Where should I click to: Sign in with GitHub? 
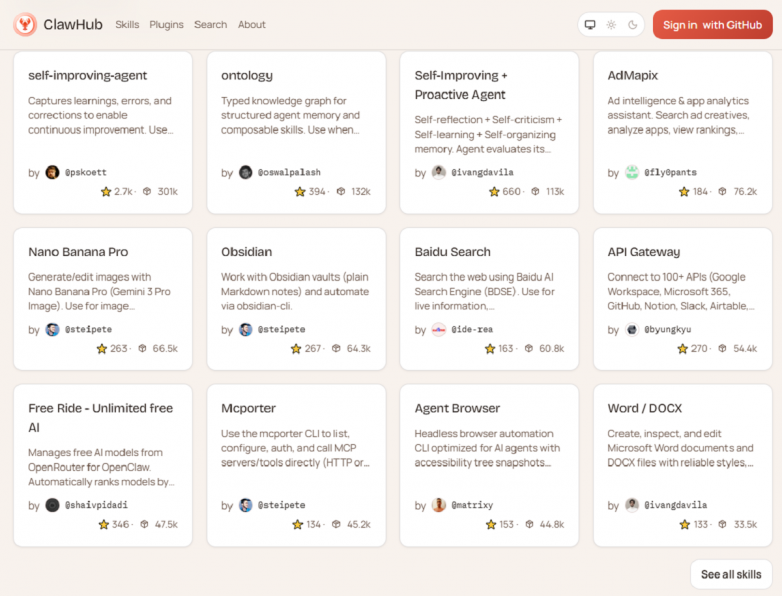click(712, 24)
